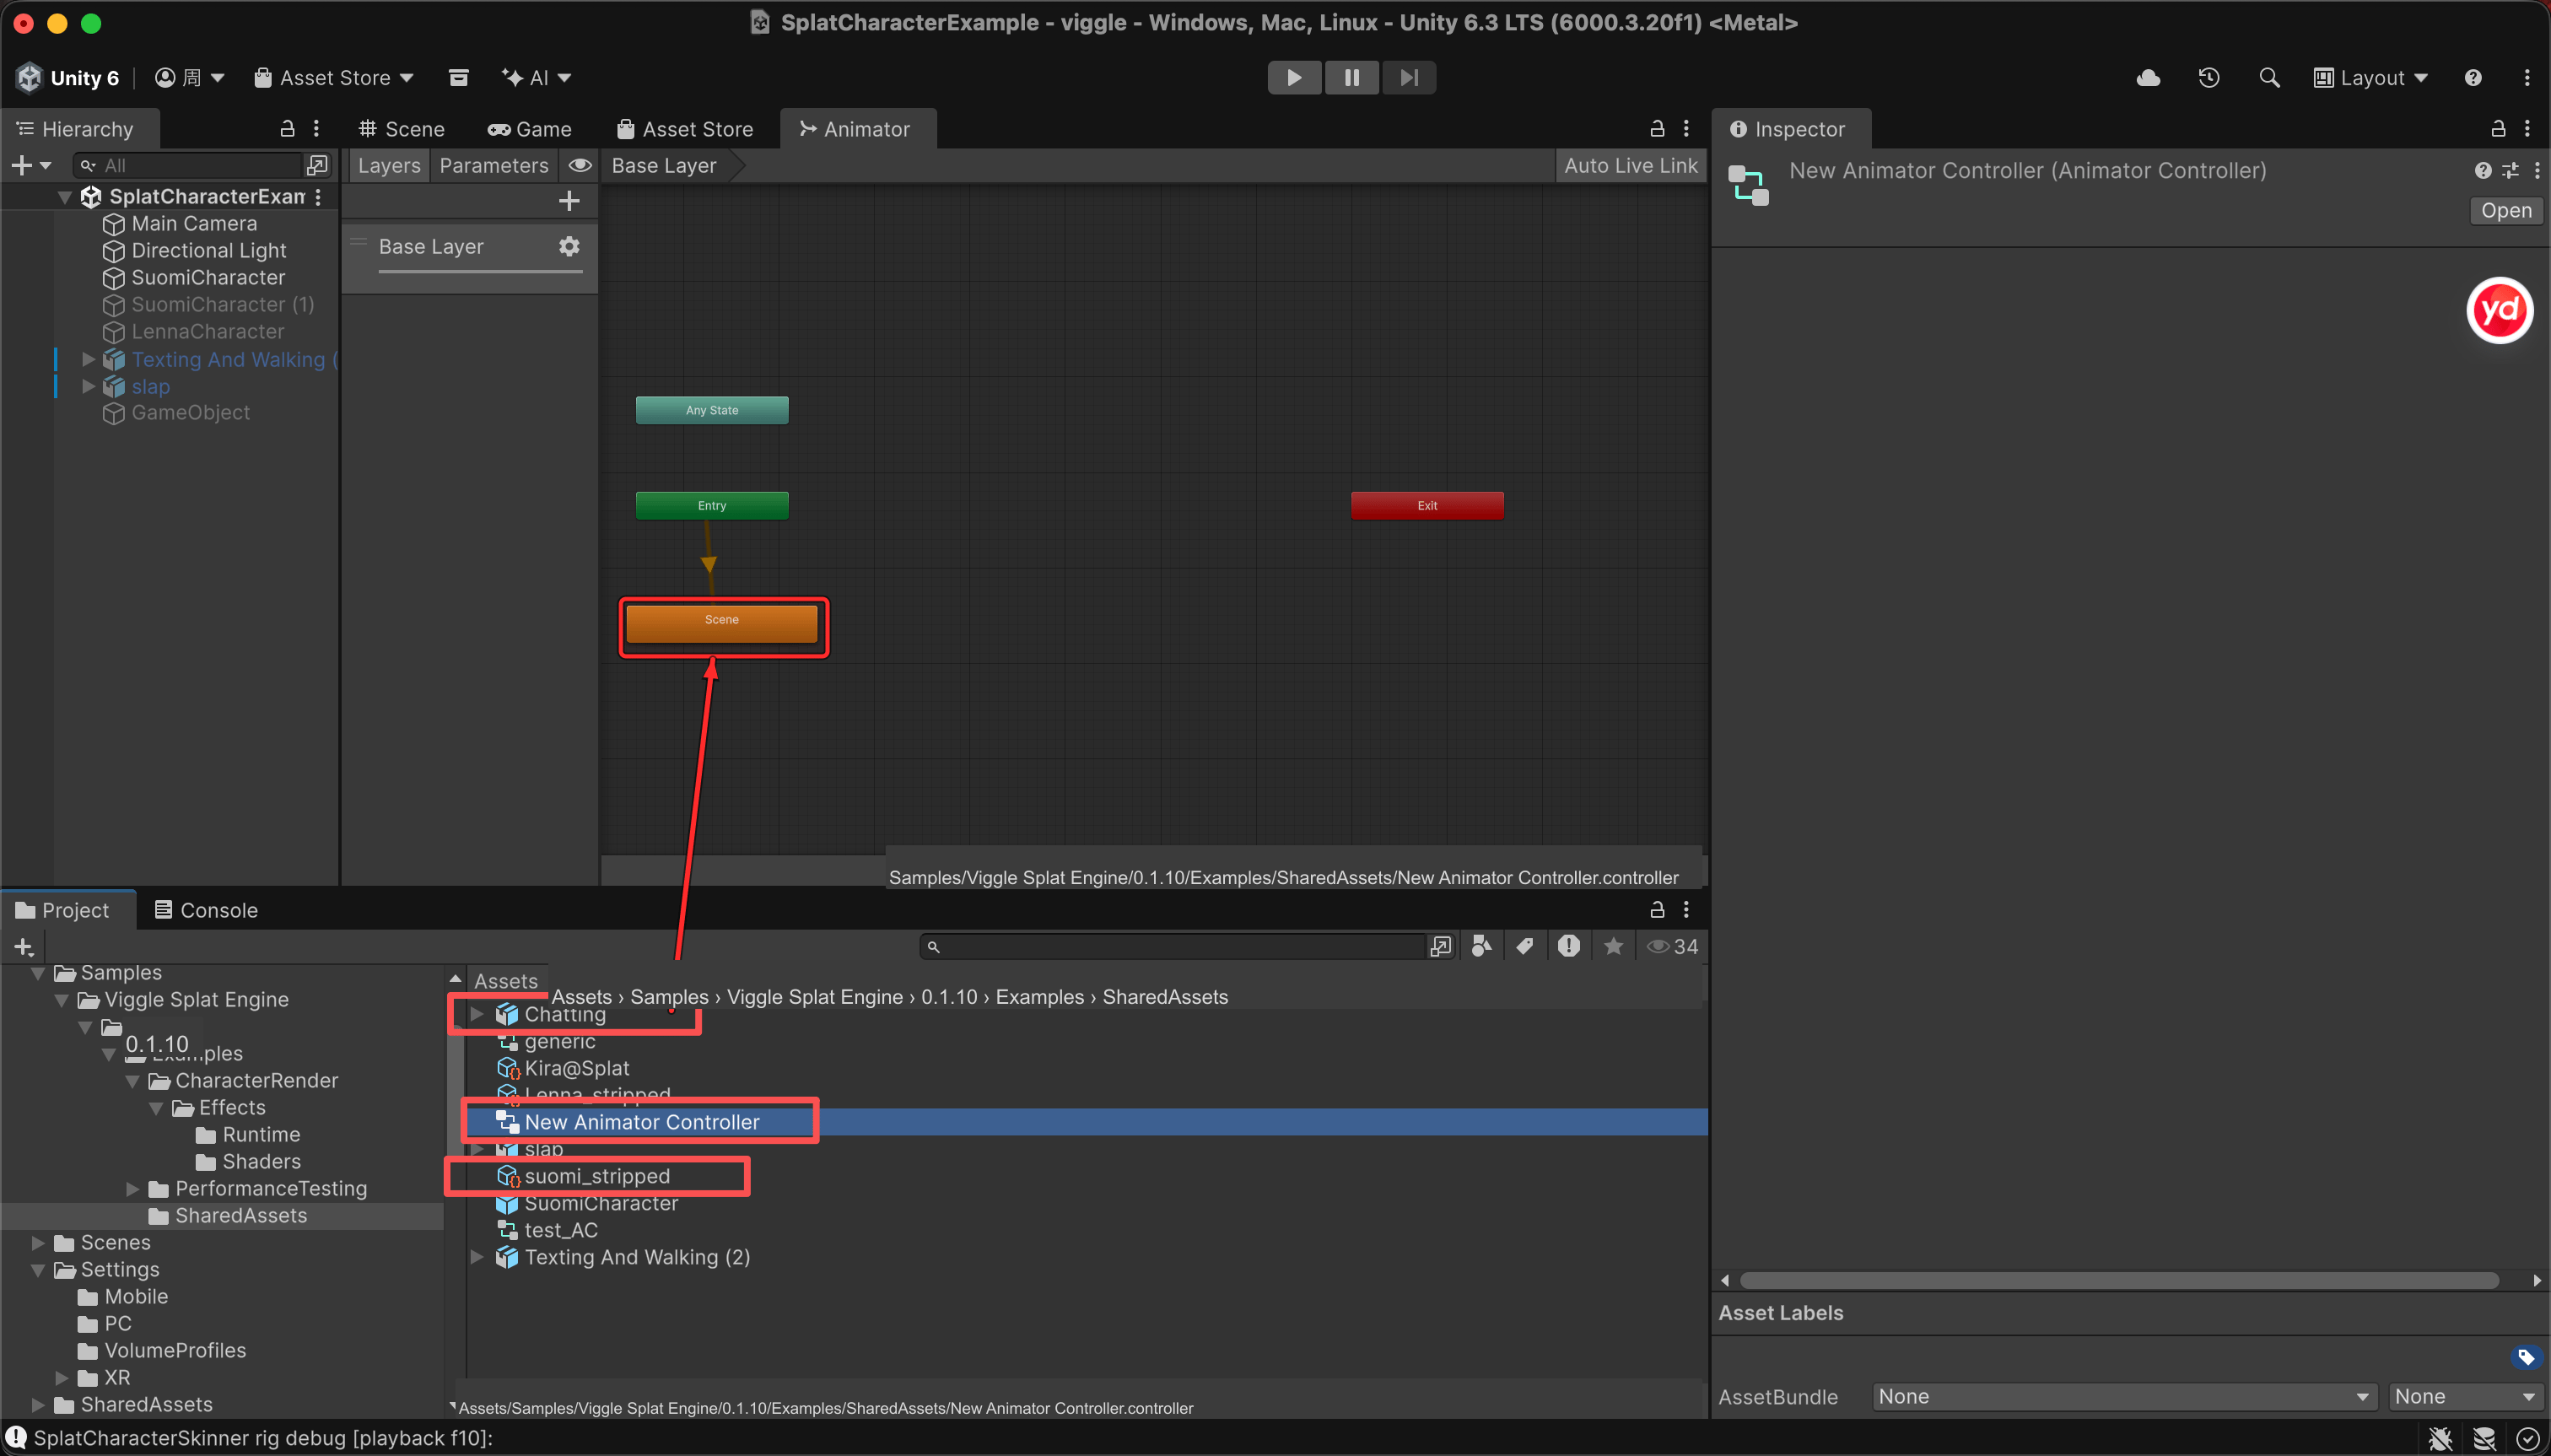The image size is (2551, 1456).
Task: Click the Step frame button
Action: (1409, 78)
